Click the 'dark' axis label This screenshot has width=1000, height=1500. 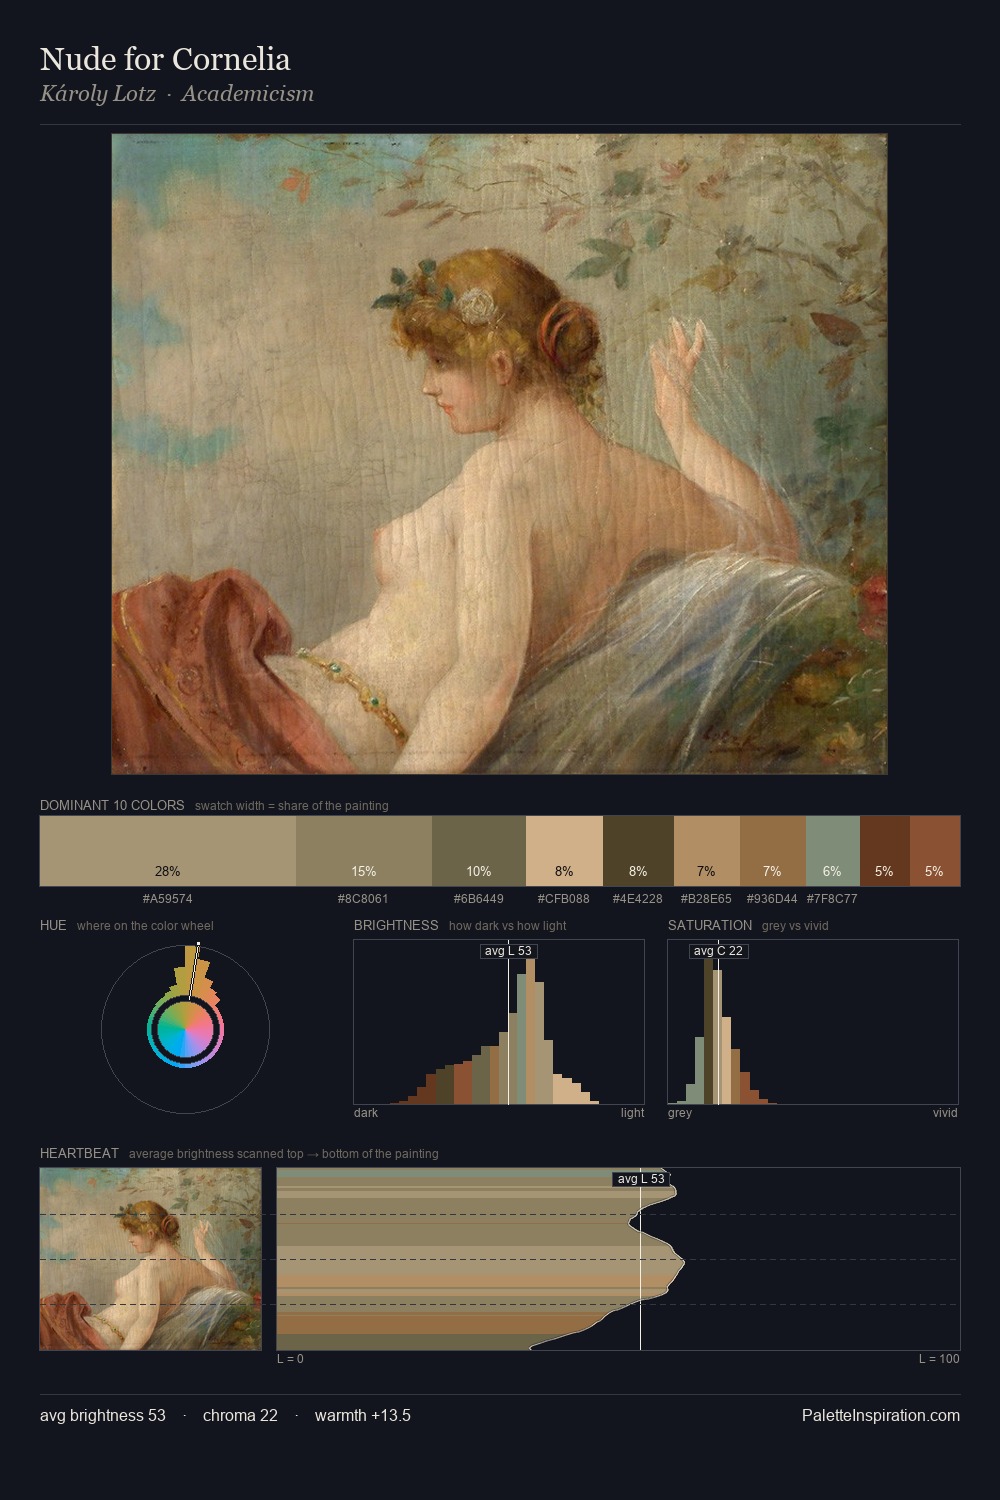click(x=366, y=1112)
